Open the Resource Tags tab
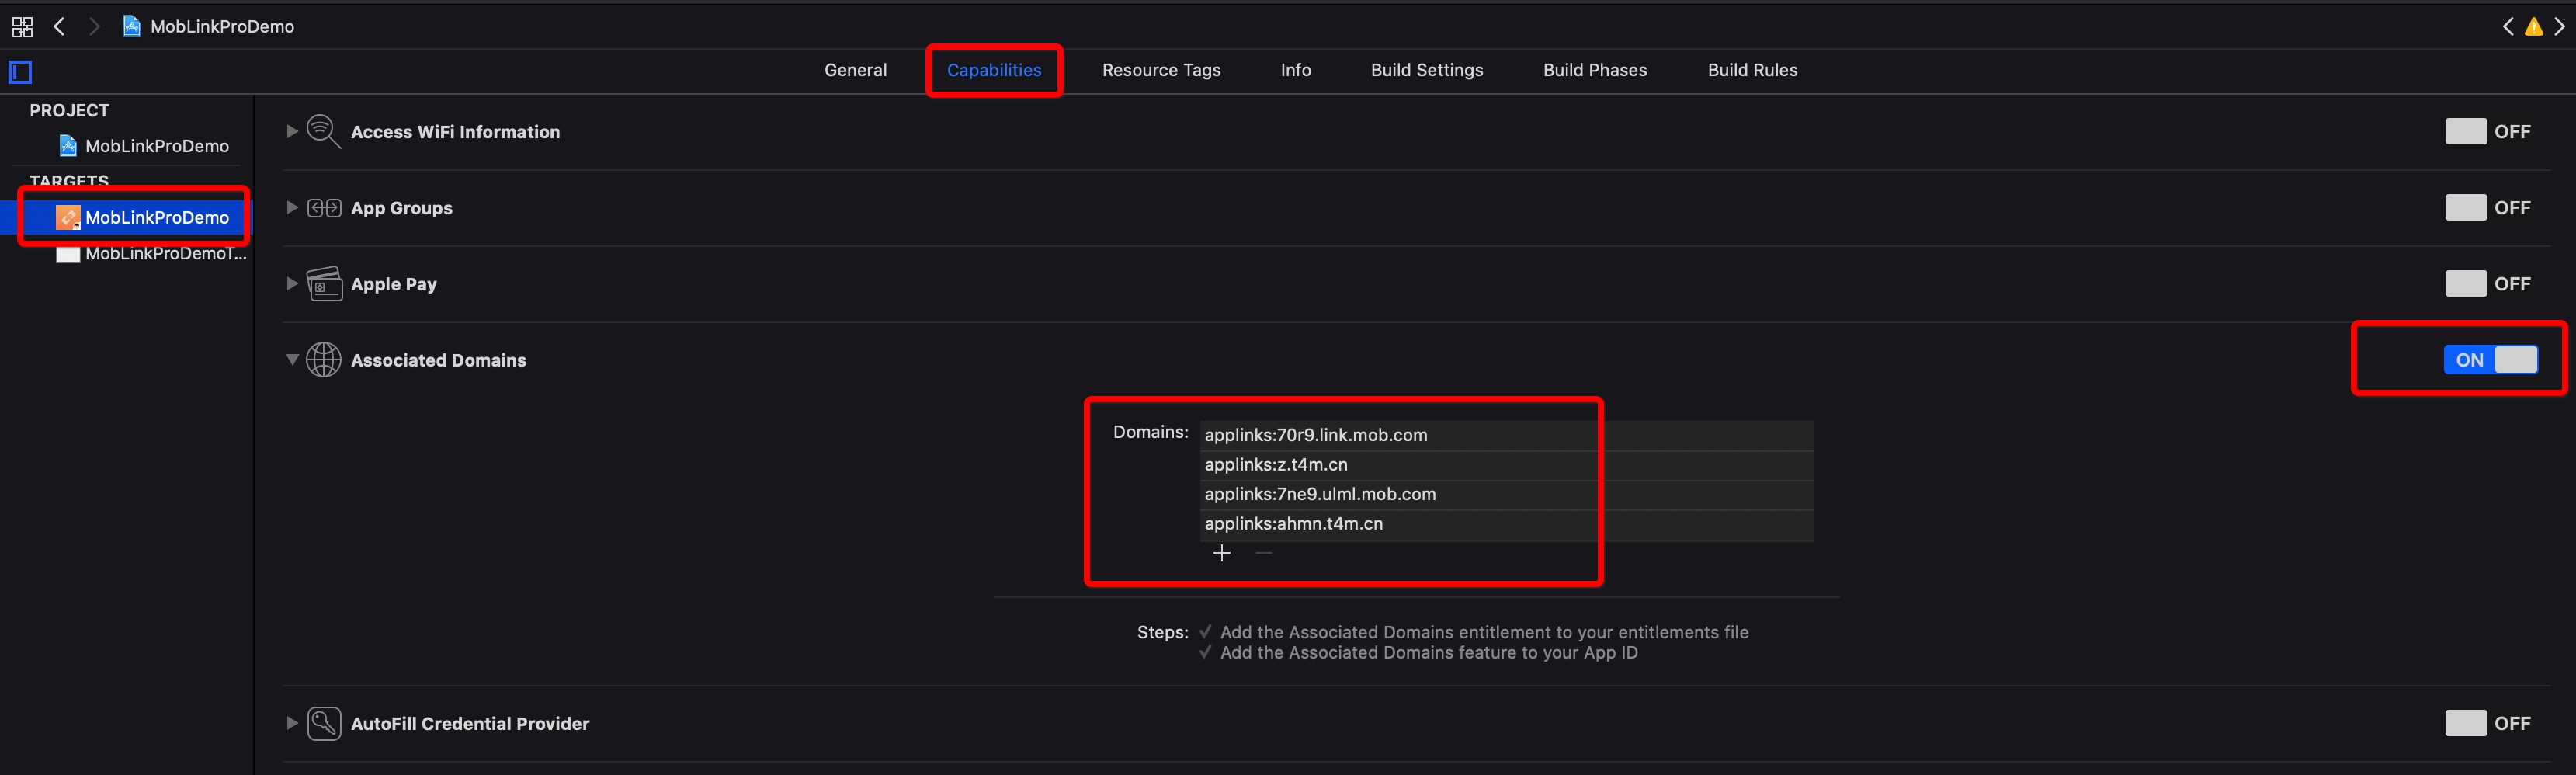 (1161, 70)
